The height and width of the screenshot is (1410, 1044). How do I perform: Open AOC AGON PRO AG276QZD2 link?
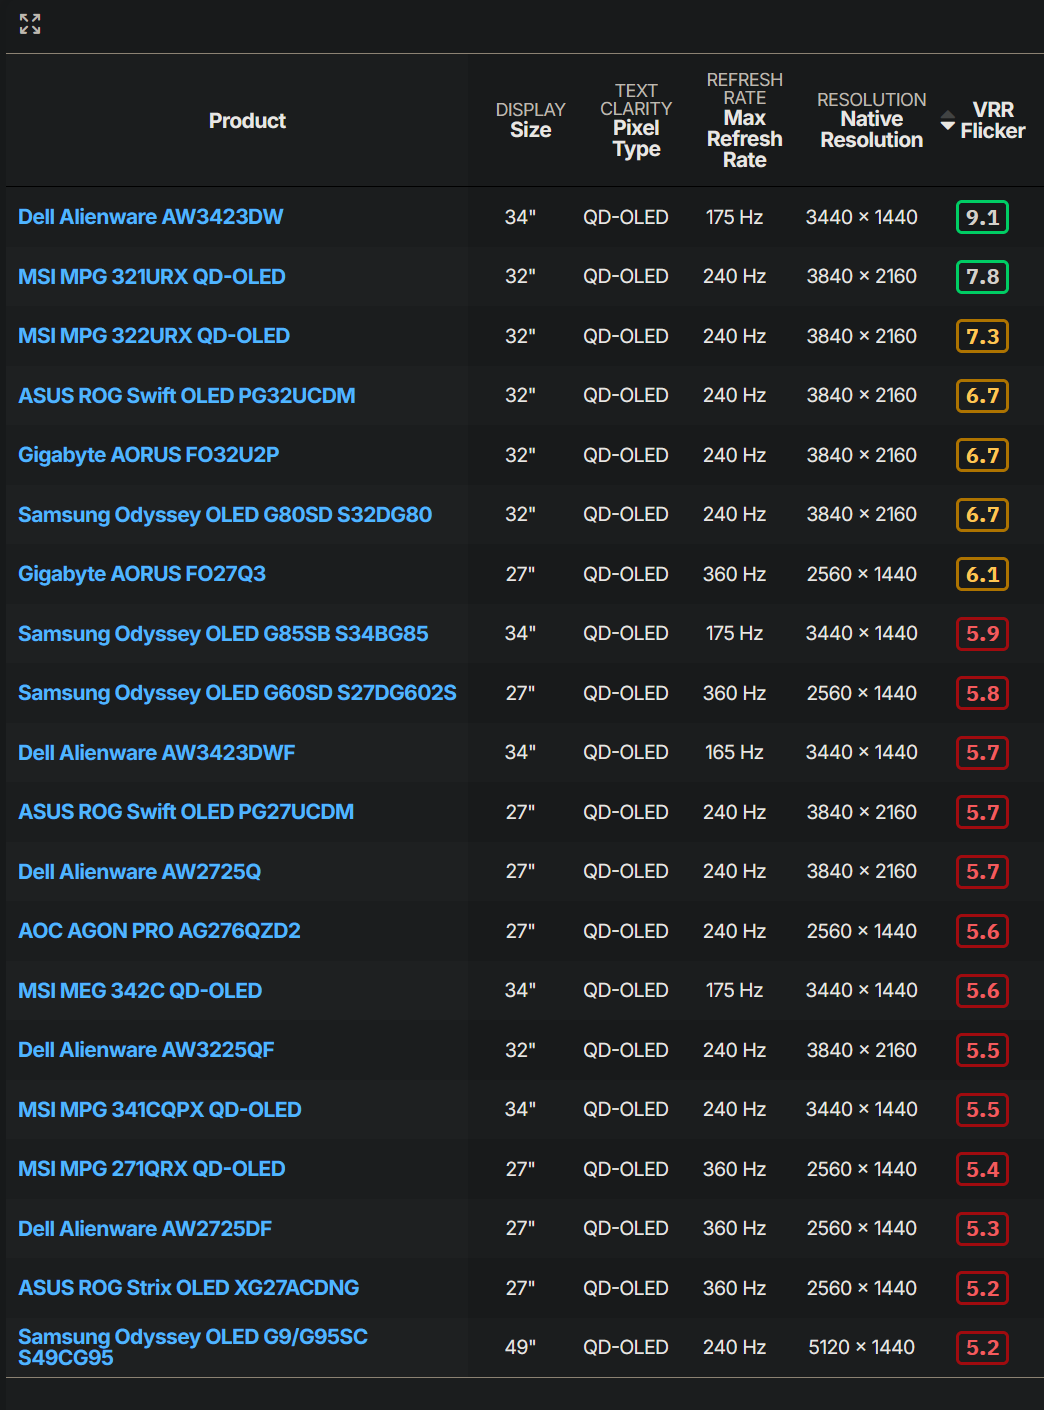159,931
